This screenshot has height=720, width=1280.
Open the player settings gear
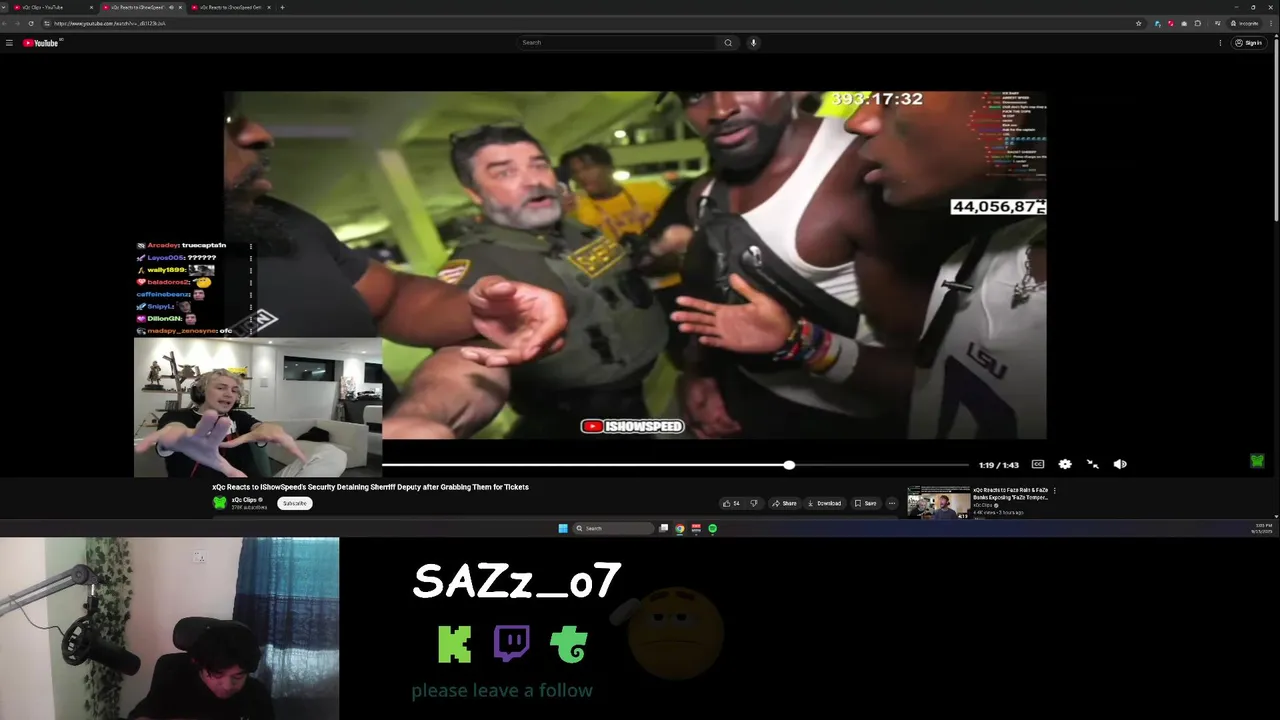click(x=1065, y=464)
